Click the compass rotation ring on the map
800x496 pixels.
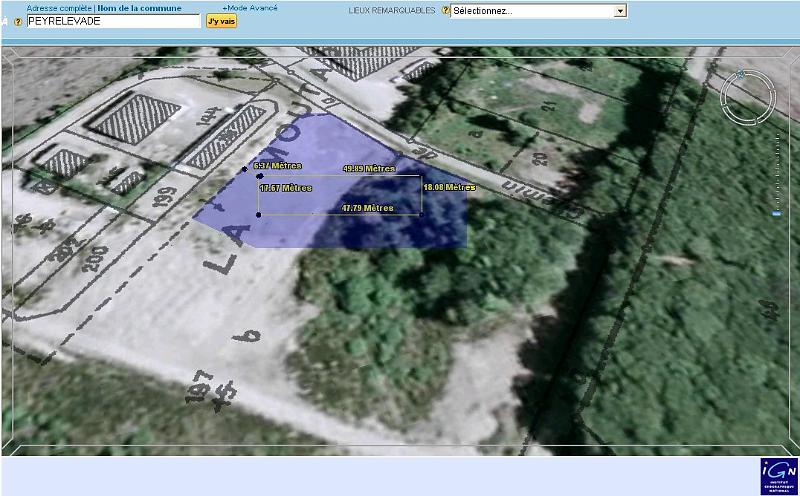(x=748, y=97)
